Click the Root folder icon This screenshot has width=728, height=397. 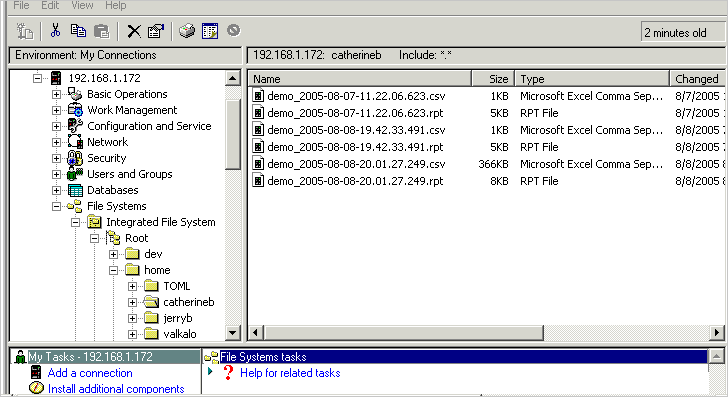[113, 238]
